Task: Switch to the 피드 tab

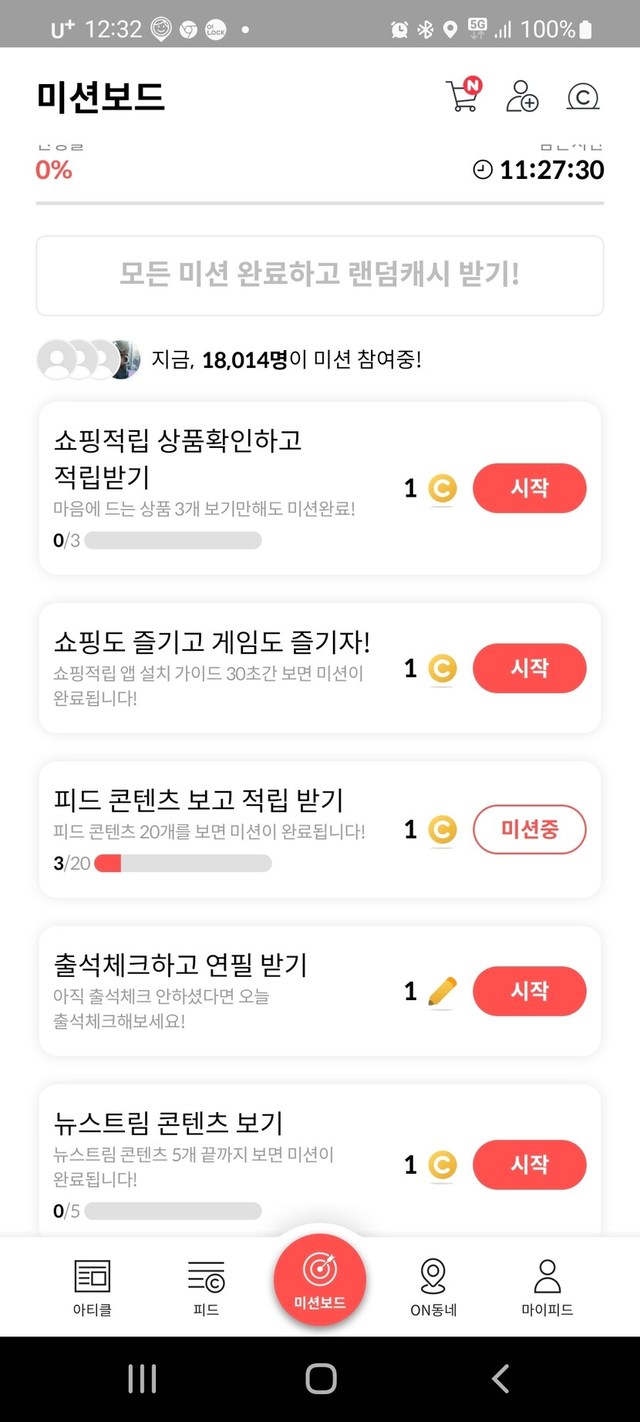Action: coord(206,1286)
